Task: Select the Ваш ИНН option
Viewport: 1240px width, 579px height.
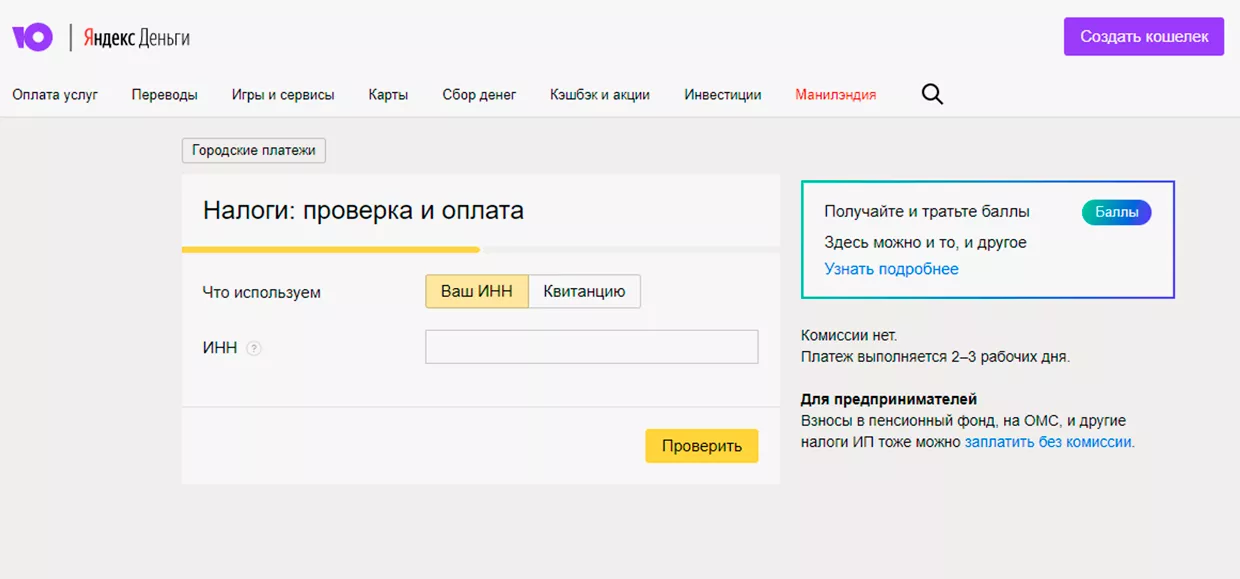Action: 476,292
